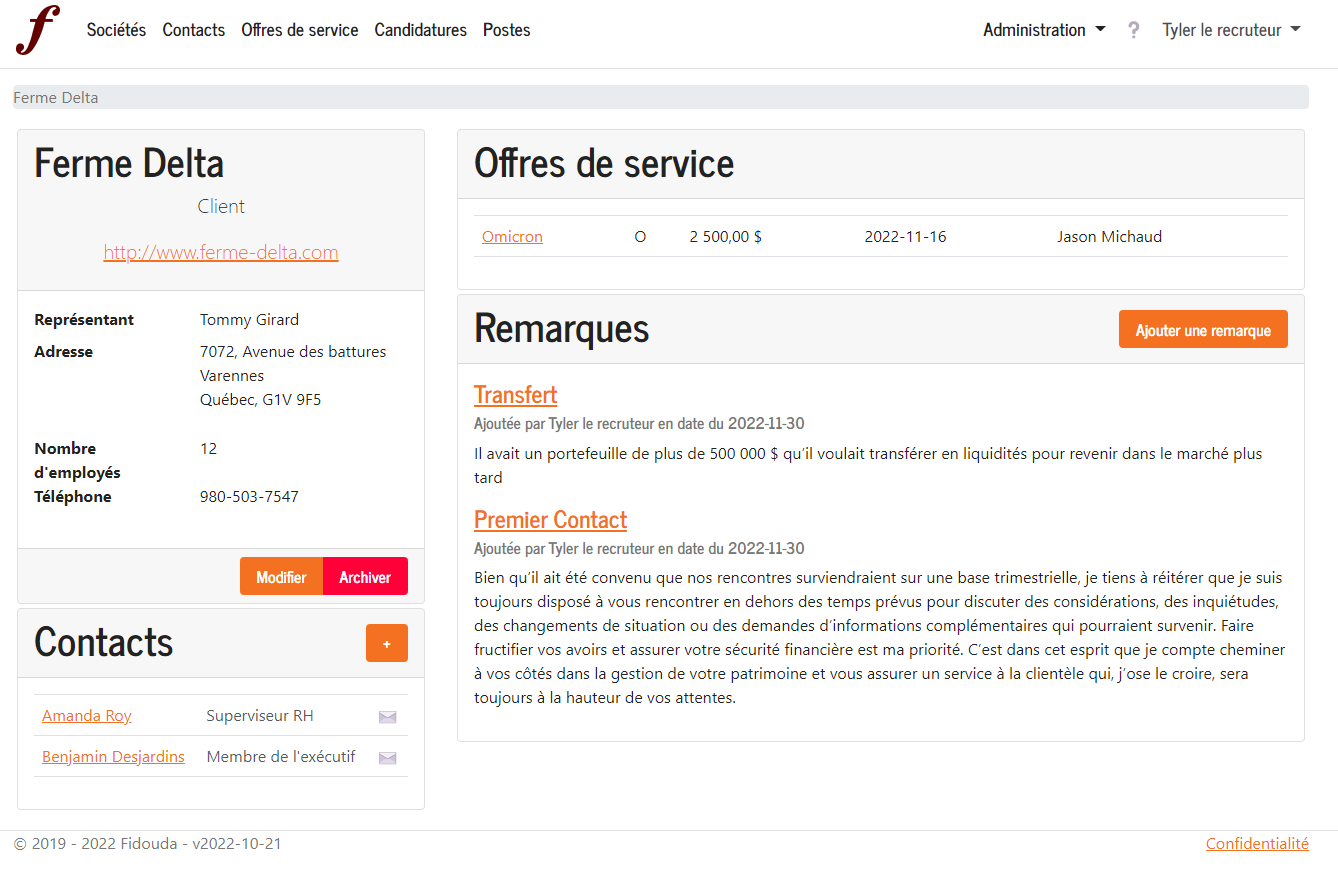The image size is (1338, 880).
Task: Click the help question mark icon
Action: (x=1133, y=30)
